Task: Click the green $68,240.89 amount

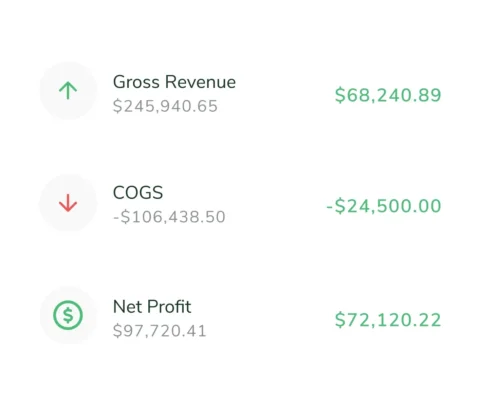Action: click(388, 95)
